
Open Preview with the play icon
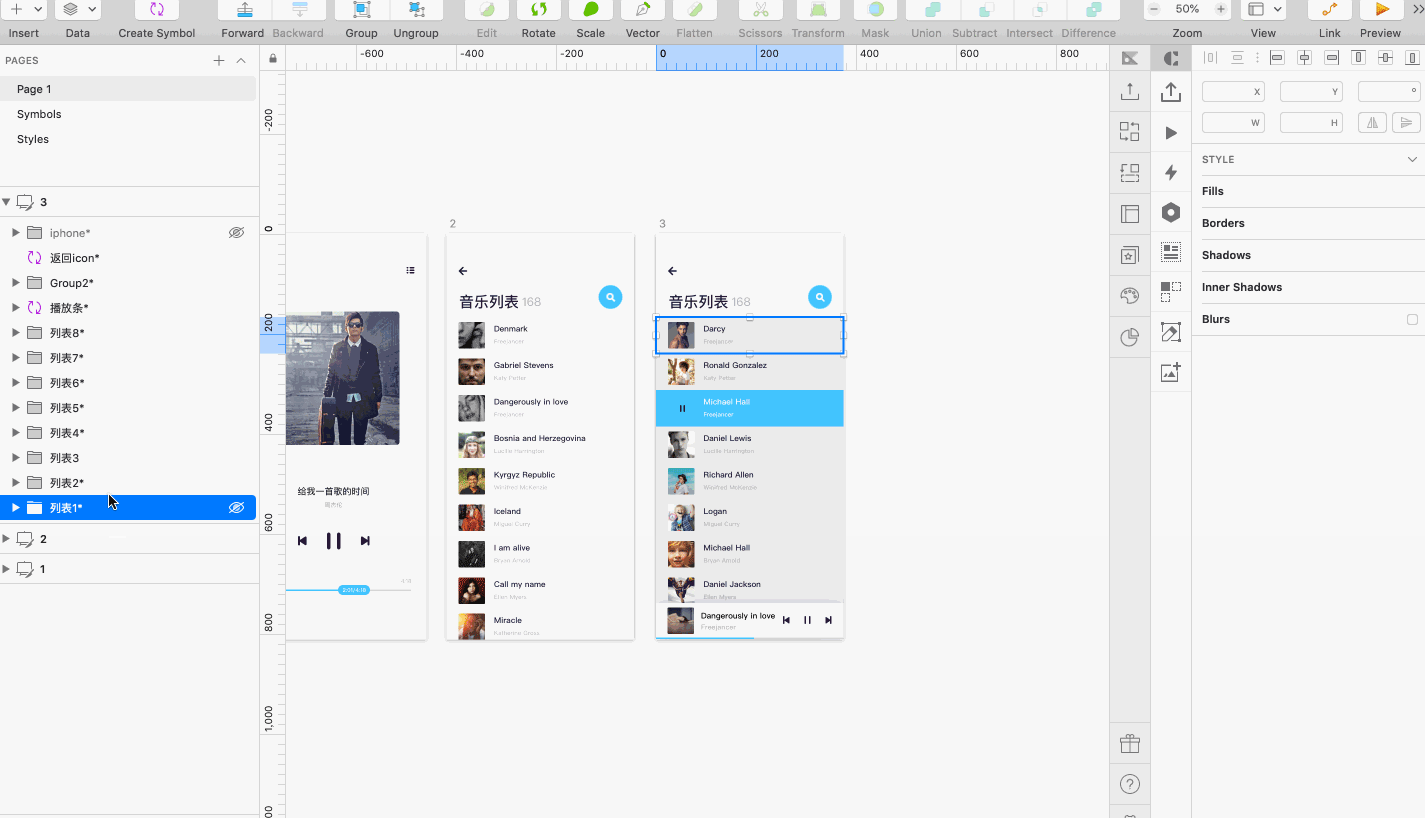coord(1380,10)
